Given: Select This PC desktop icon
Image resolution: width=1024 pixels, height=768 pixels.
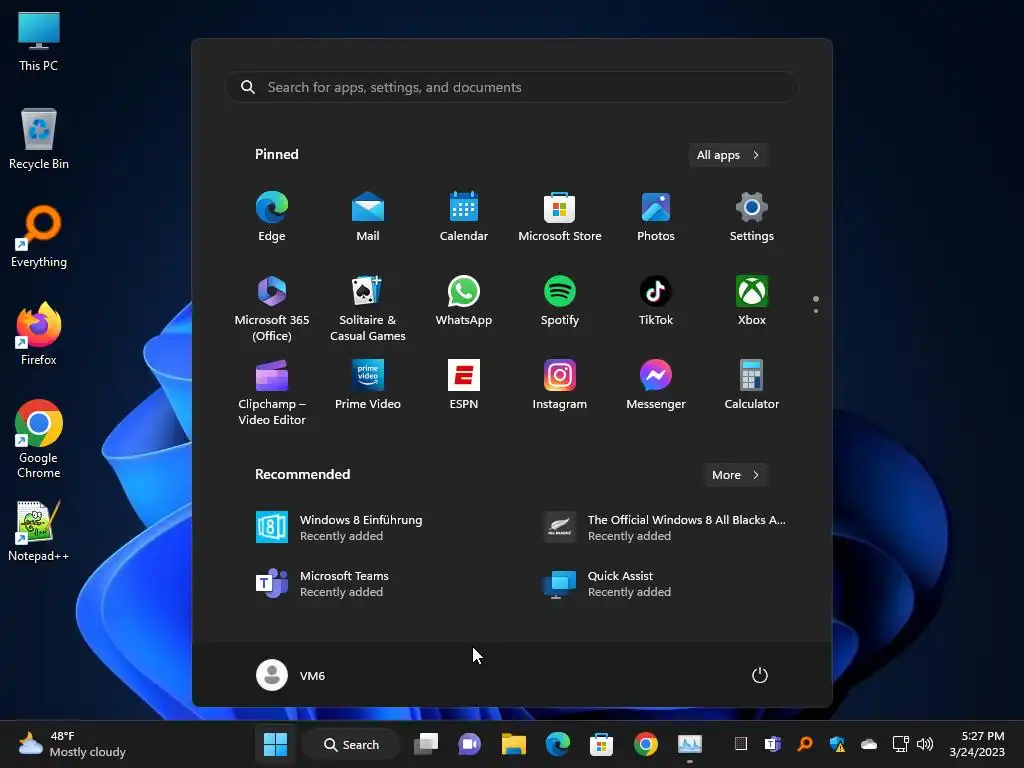Looking at the screenshot, I should point(39,41).
